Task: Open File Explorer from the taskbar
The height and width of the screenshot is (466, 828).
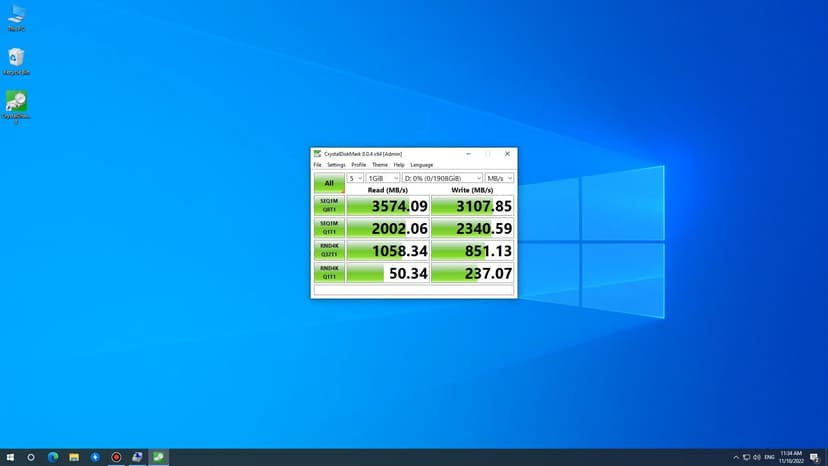Action: coord(74,457)
